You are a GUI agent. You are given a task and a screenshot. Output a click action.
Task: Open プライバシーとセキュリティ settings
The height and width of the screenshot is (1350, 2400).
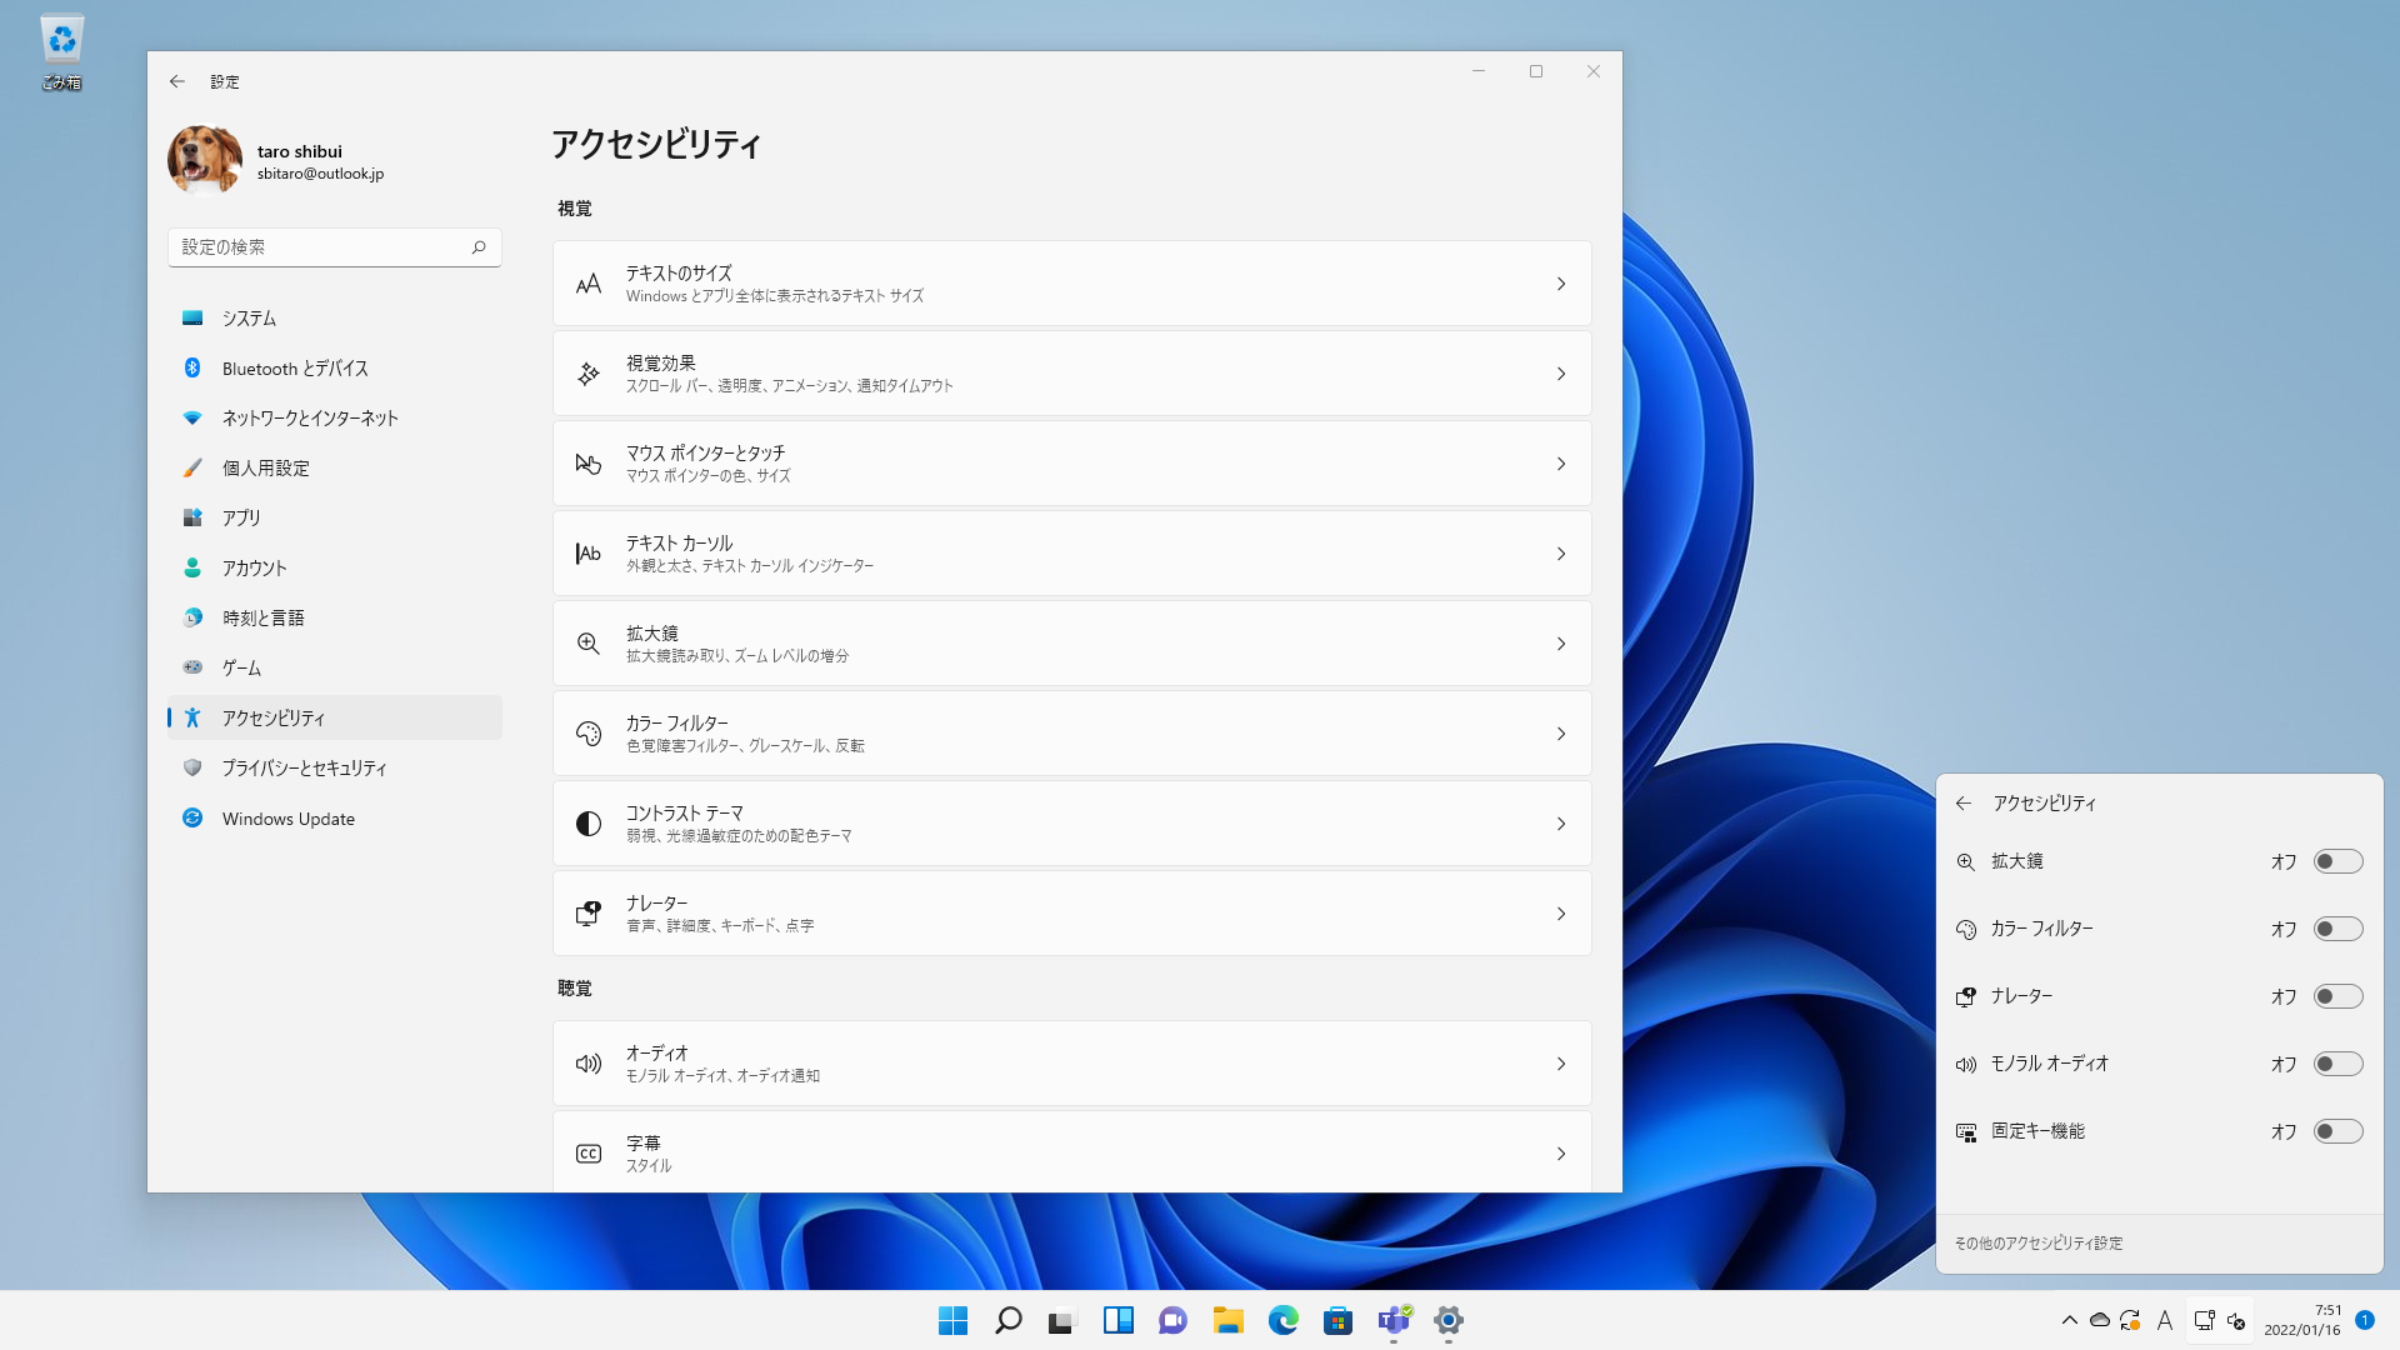click(304, 768)
